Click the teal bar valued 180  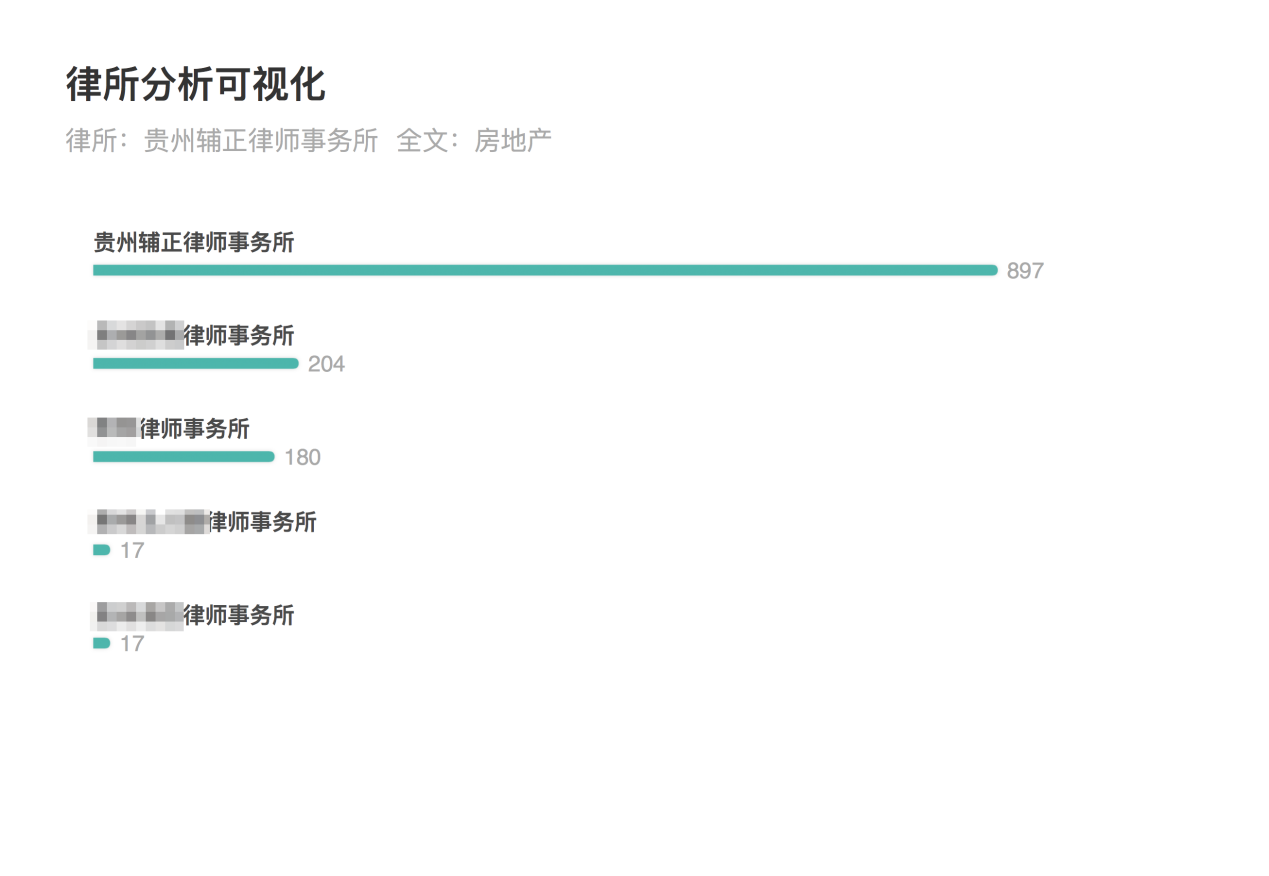(184, 457)
